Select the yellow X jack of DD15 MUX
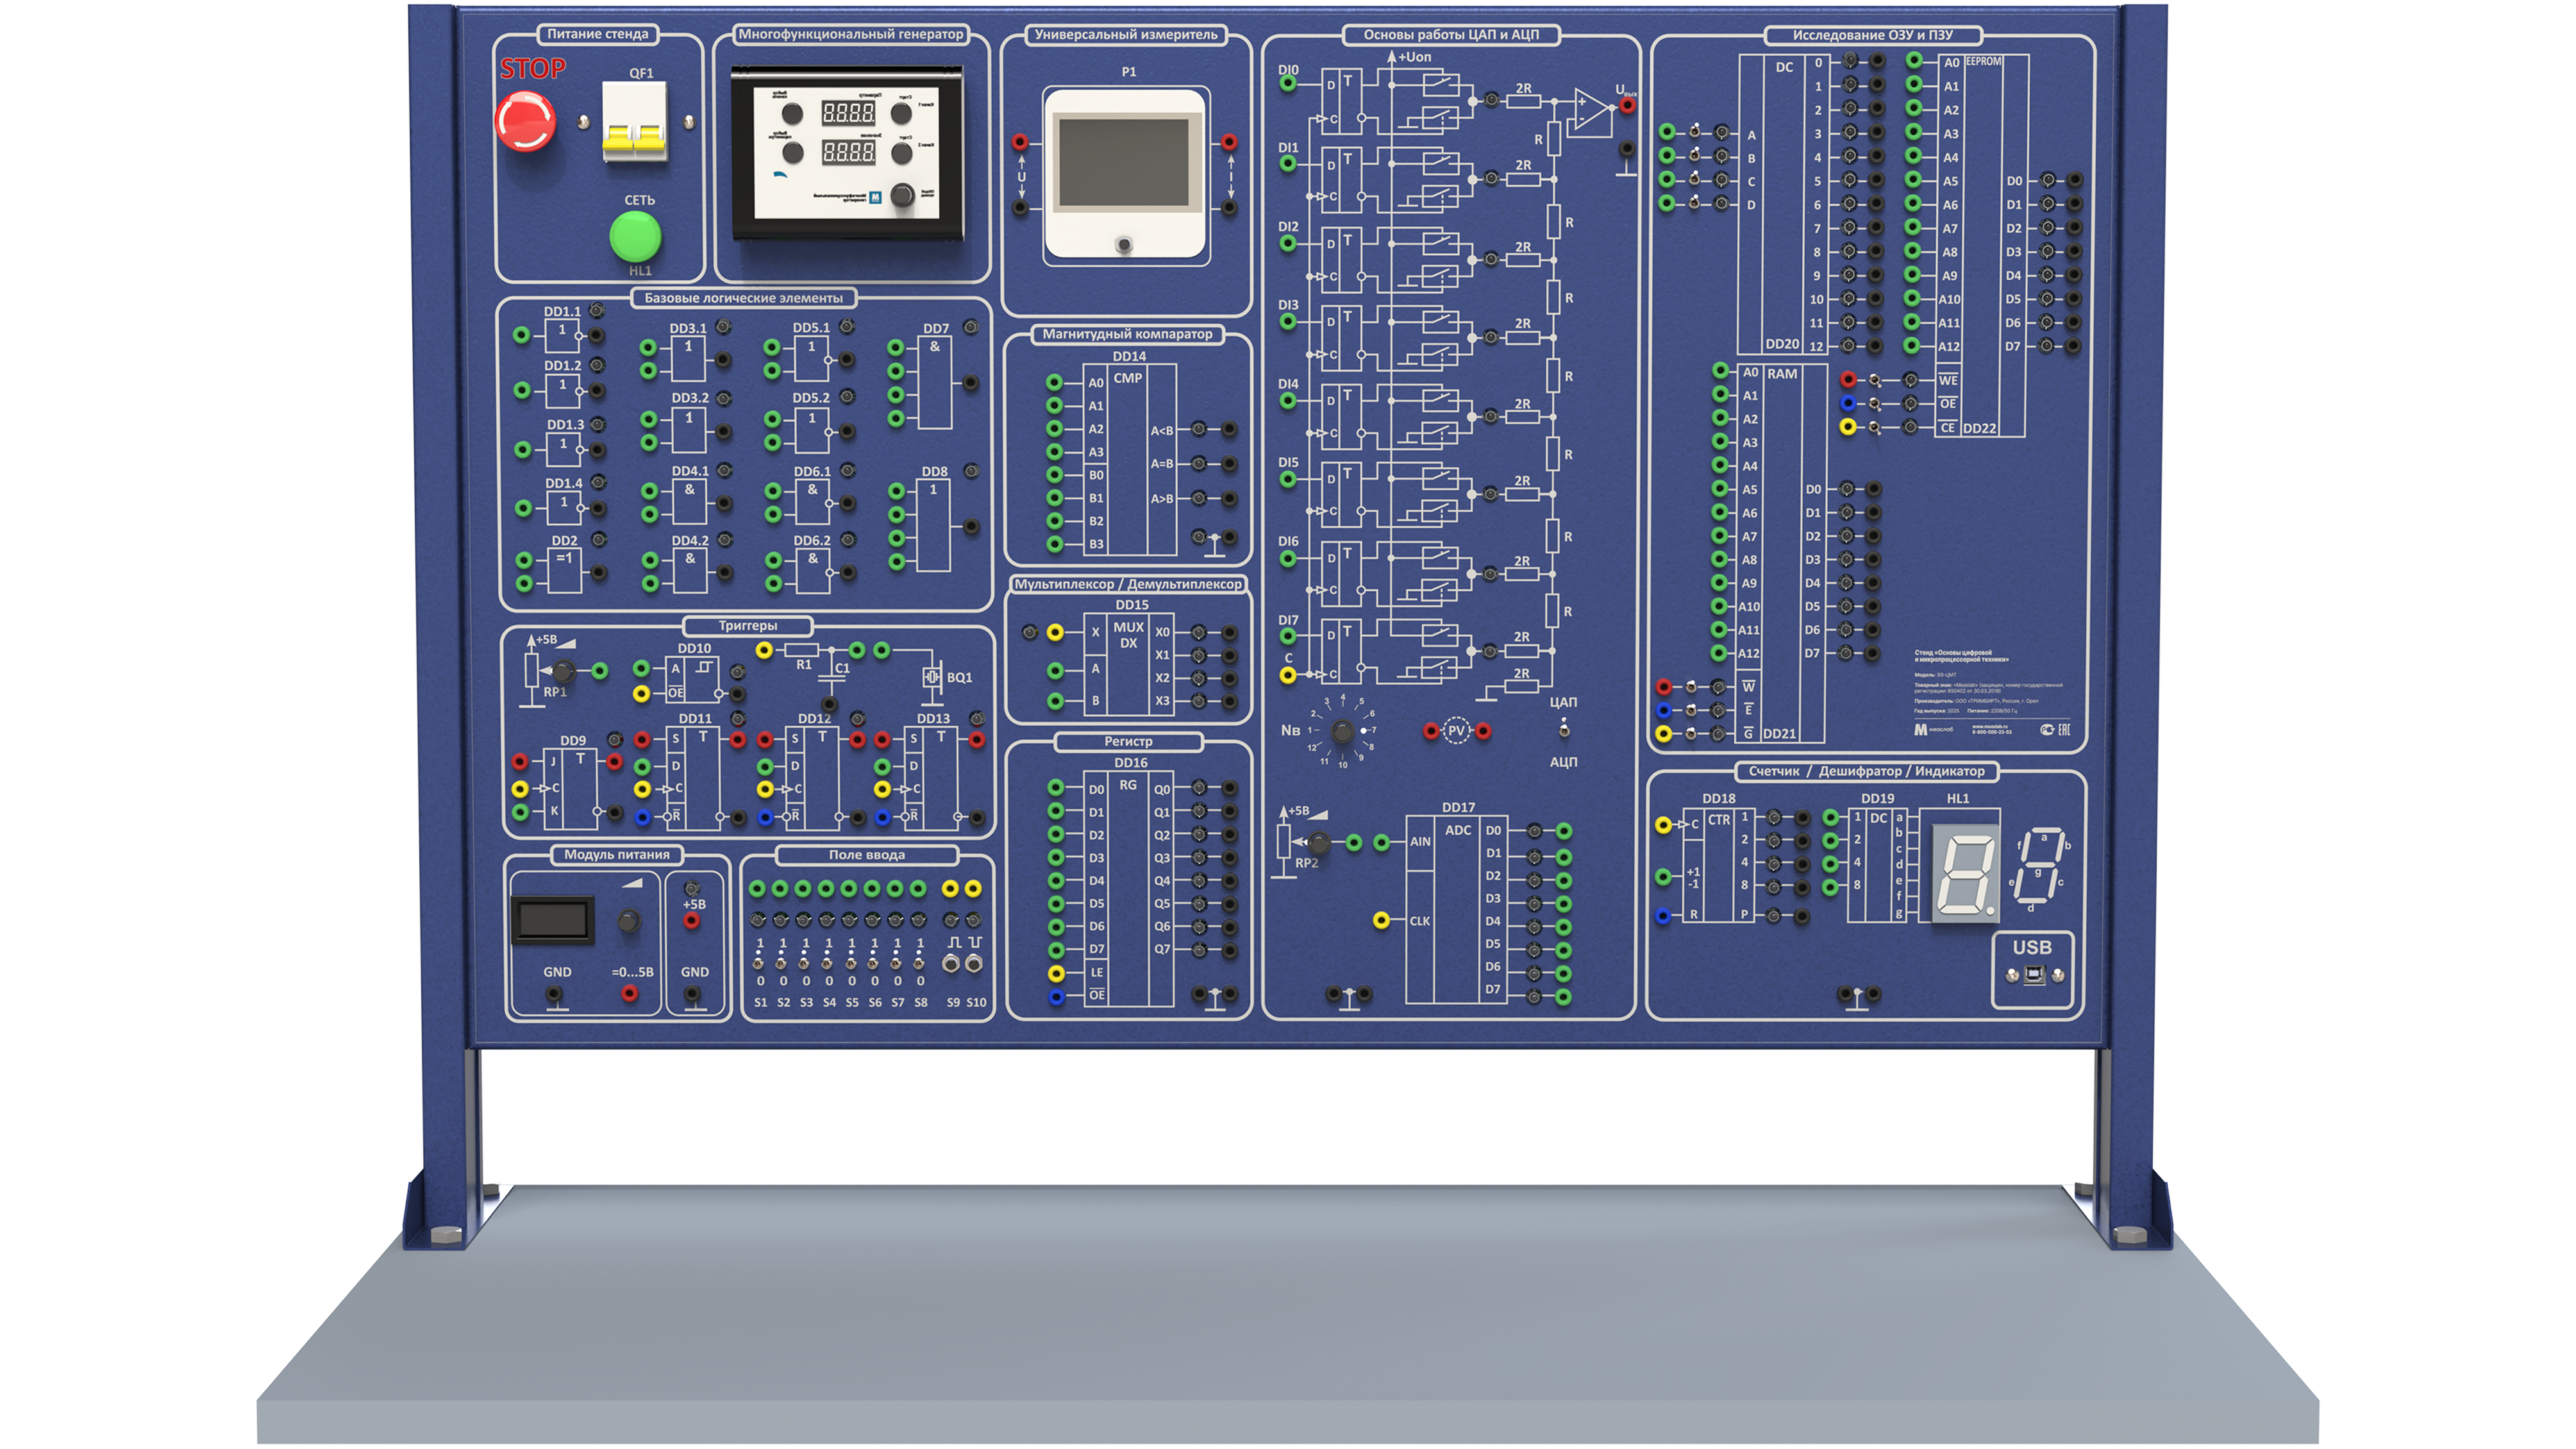 [1055, 633]
